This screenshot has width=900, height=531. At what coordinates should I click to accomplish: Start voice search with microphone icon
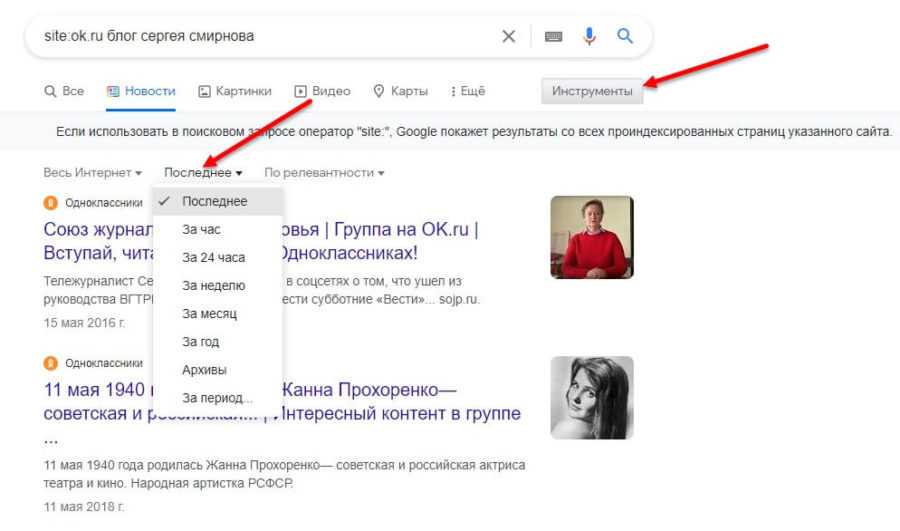pos(589,36)
